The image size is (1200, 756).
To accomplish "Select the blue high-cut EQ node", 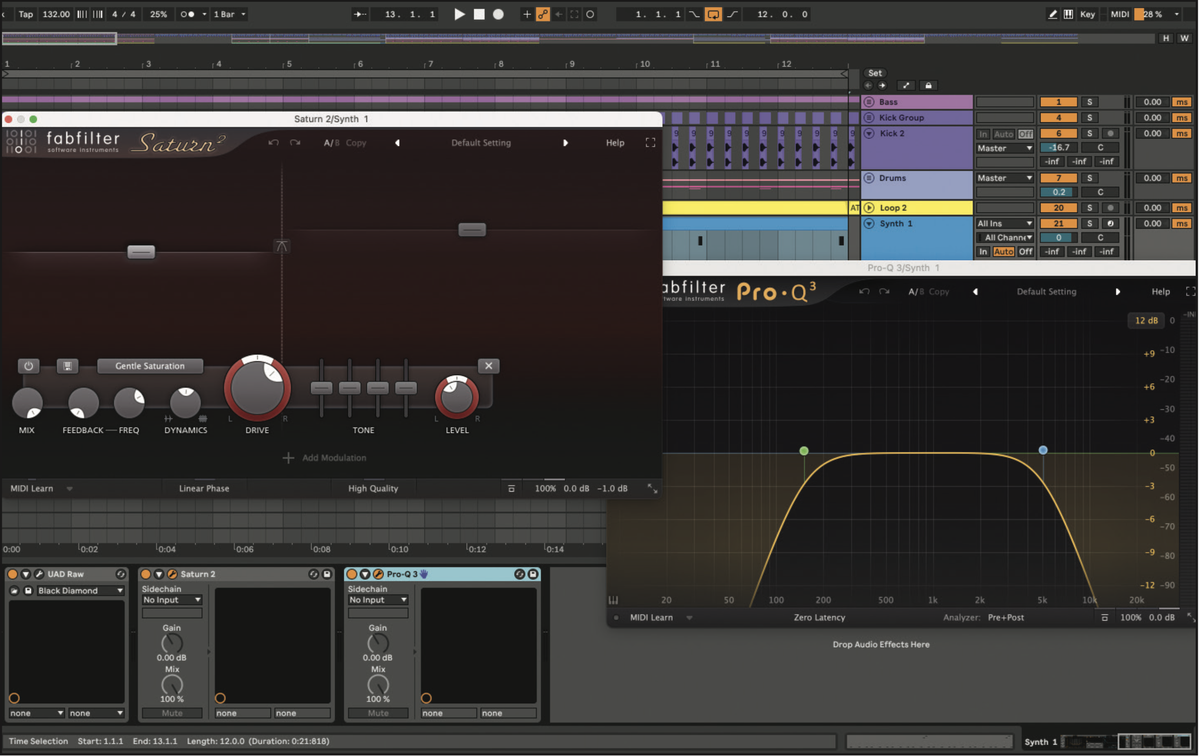I will coord(1043,451).
